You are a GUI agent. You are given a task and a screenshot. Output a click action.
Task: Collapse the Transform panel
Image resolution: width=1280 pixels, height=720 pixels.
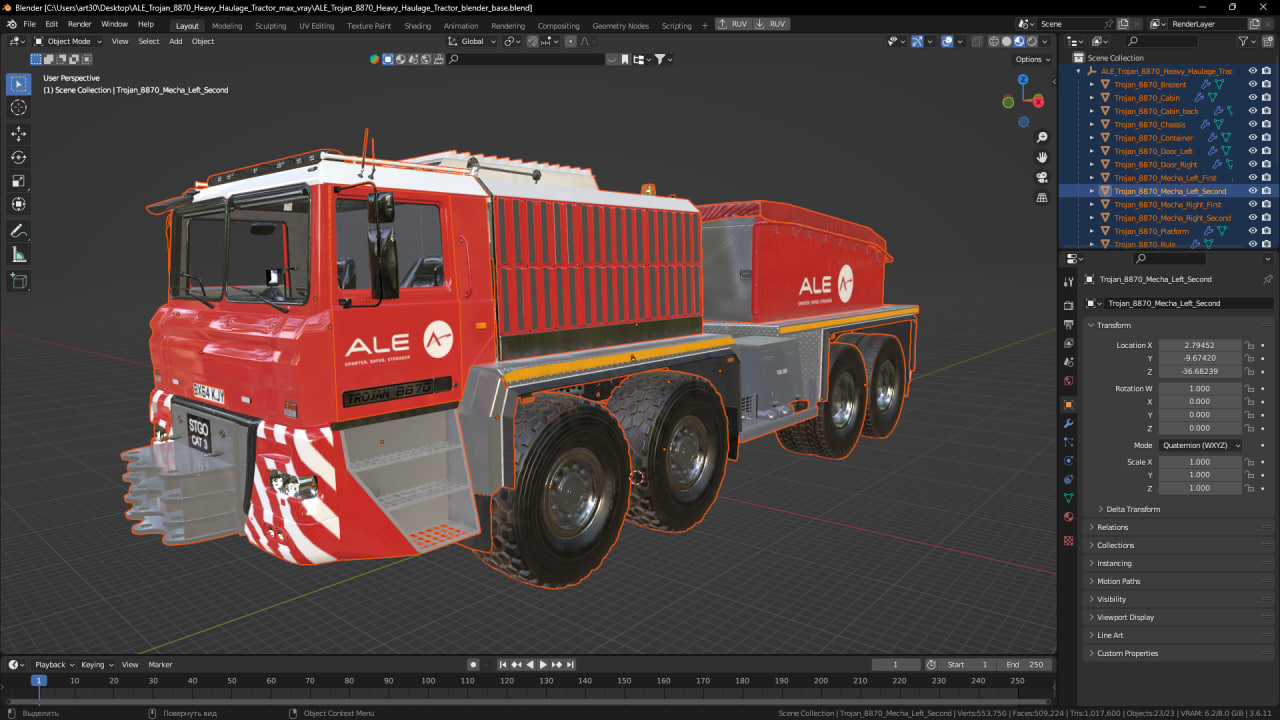pos(1091,325)
